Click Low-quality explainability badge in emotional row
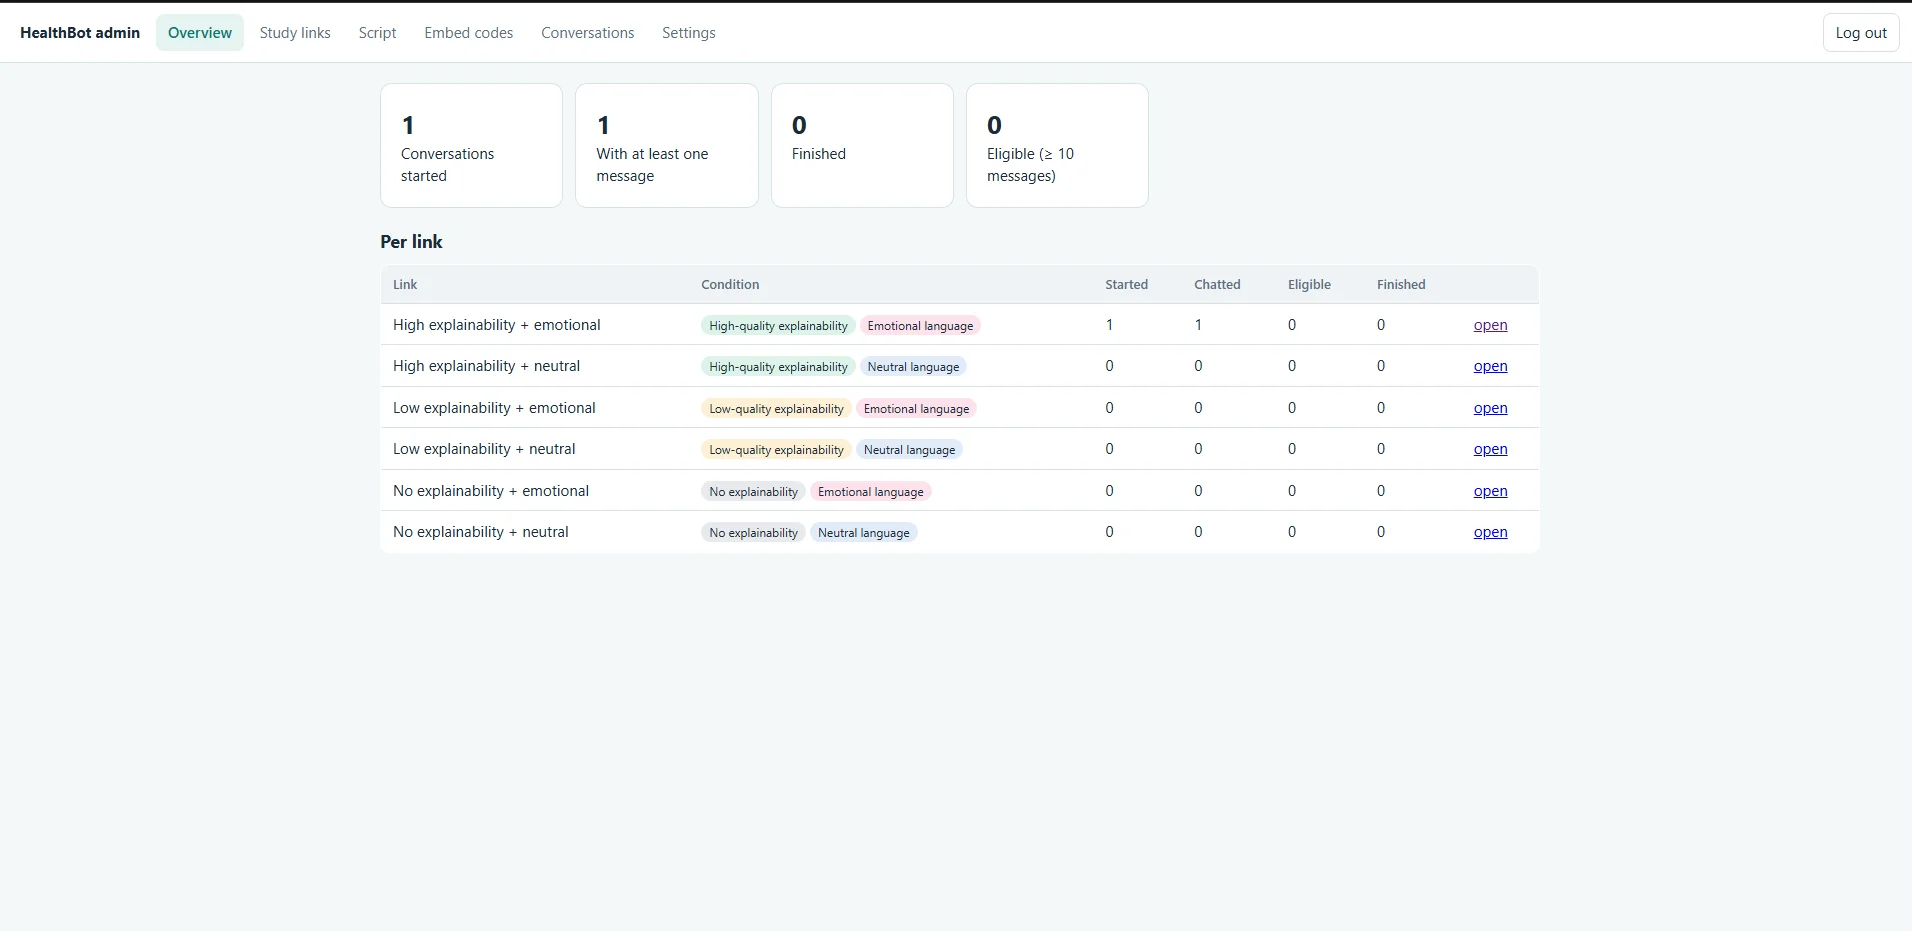This screenshot has height=931, width=1912. point(776,409)
